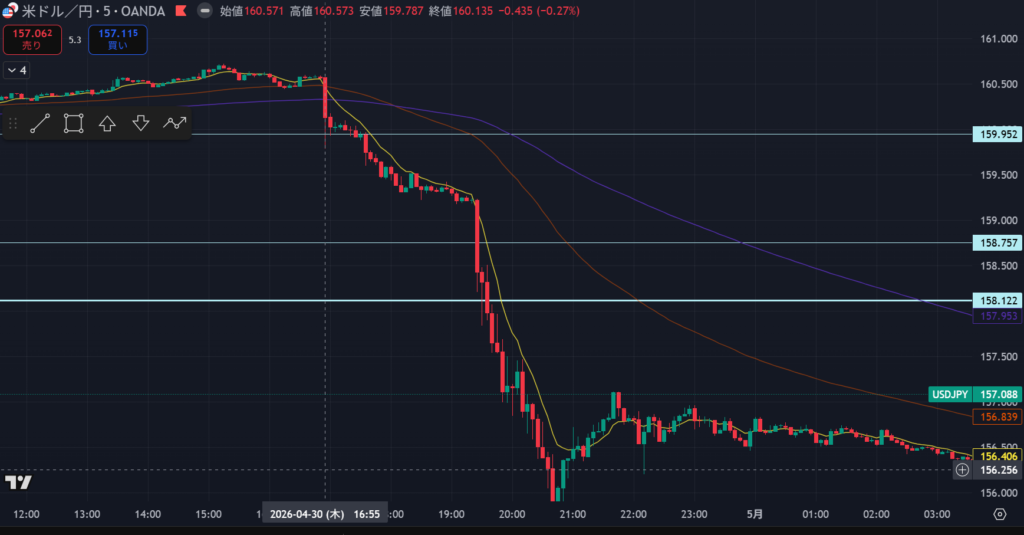This screenshot has width=1024, height=535.
Task: Click the TradingView logo
Action: coord(18,483)
